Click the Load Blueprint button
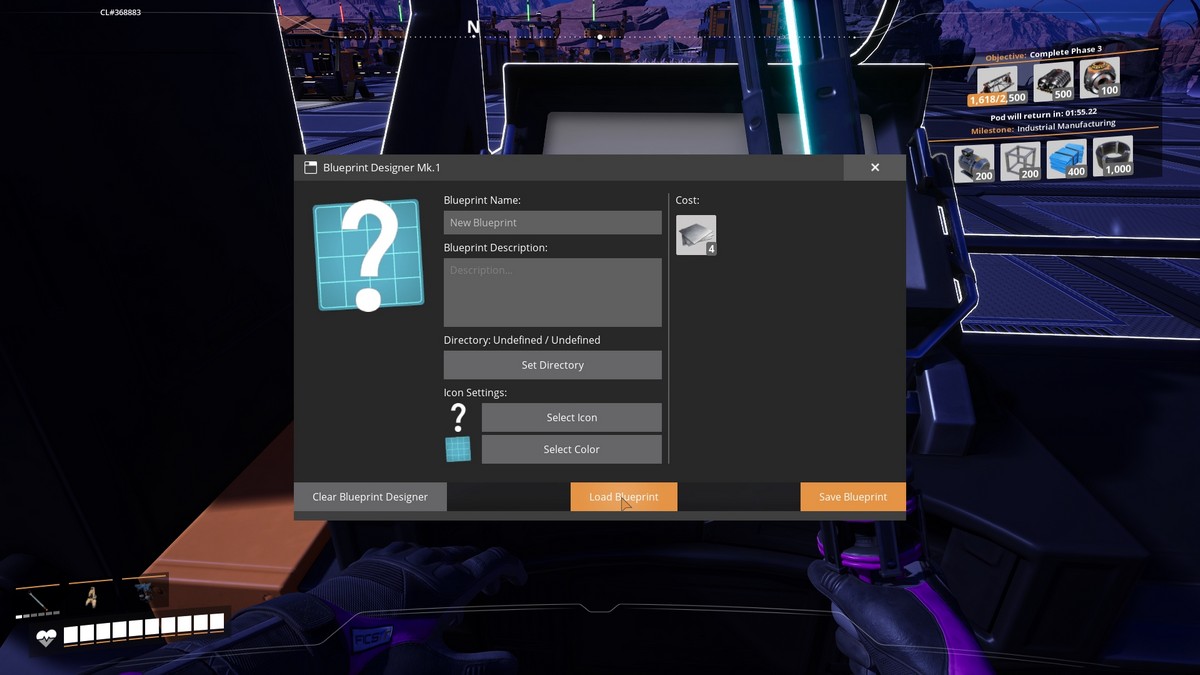 (x=623, y=497)
